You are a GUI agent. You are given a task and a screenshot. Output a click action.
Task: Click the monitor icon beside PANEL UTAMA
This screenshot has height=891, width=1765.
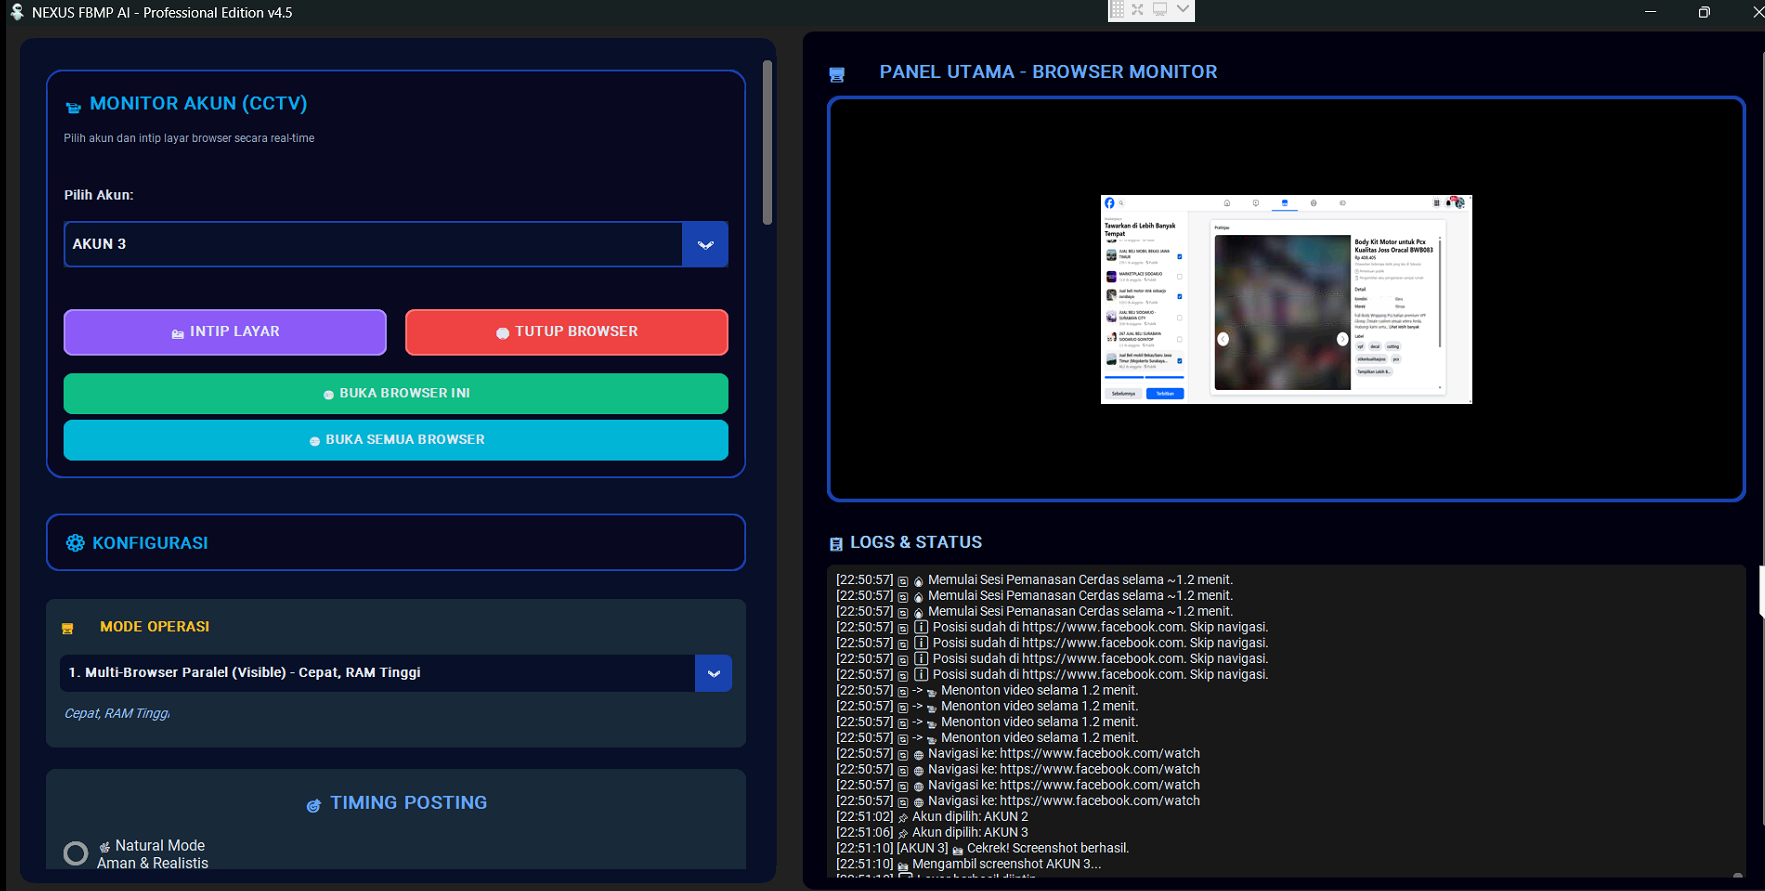click(x=837, y=74)
